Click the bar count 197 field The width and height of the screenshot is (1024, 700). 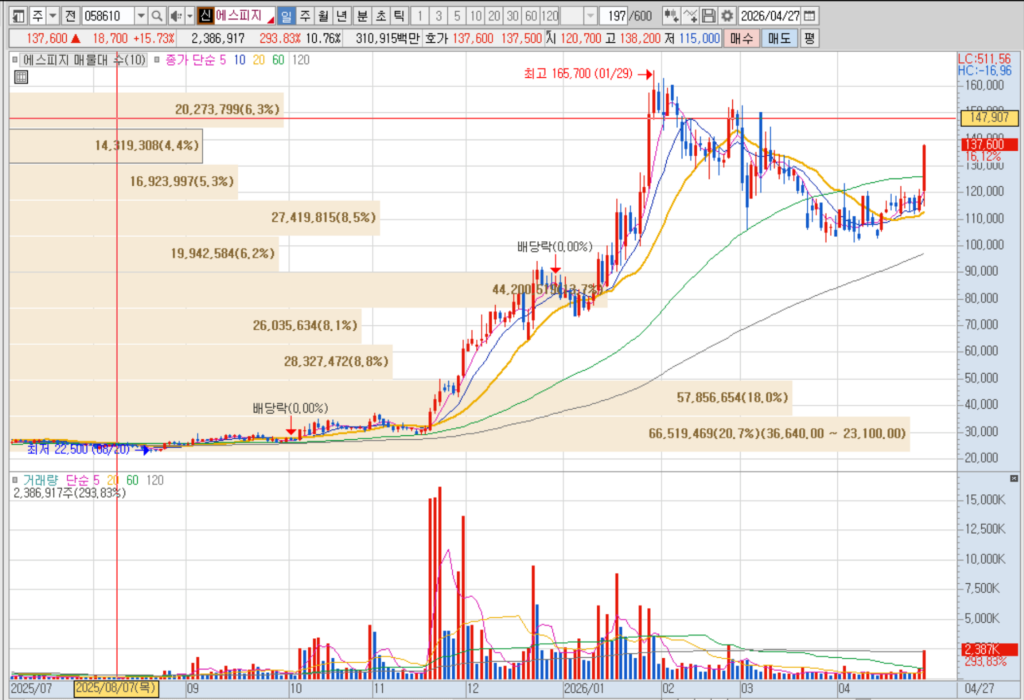pos(613,16)
